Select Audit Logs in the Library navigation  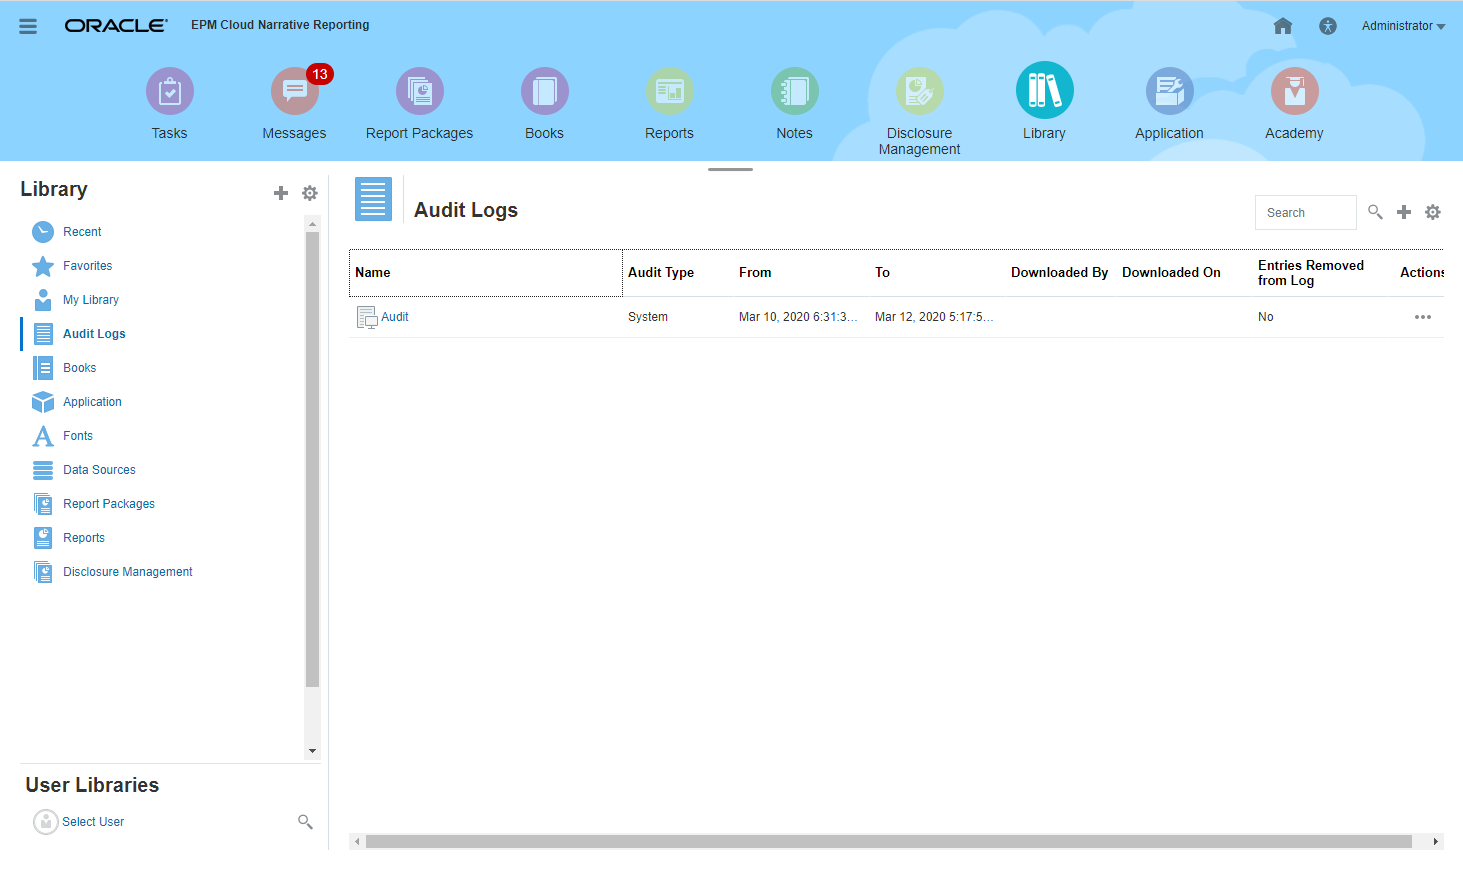tap(94, 334)
